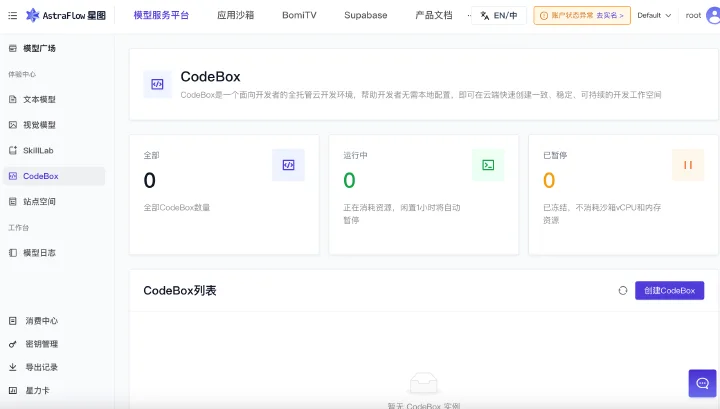The image size is (720, 409).
Task: Switch to the 应用沙箱 tab
Action: [236, 15]
